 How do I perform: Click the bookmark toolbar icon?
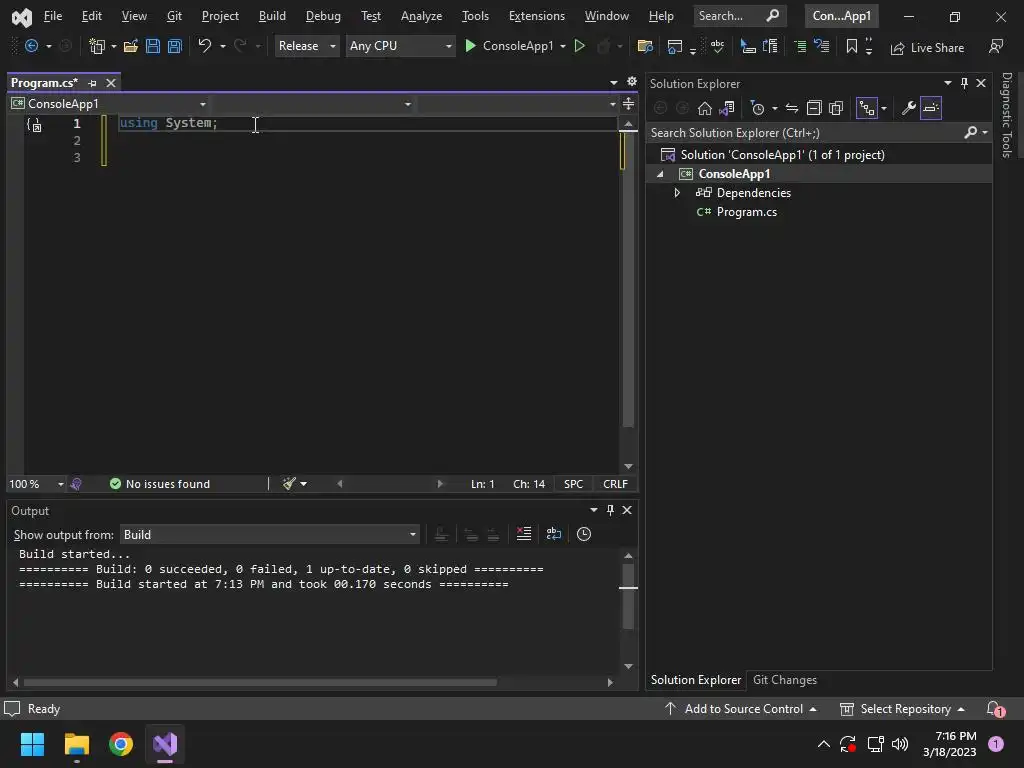(x=852, y=46)
